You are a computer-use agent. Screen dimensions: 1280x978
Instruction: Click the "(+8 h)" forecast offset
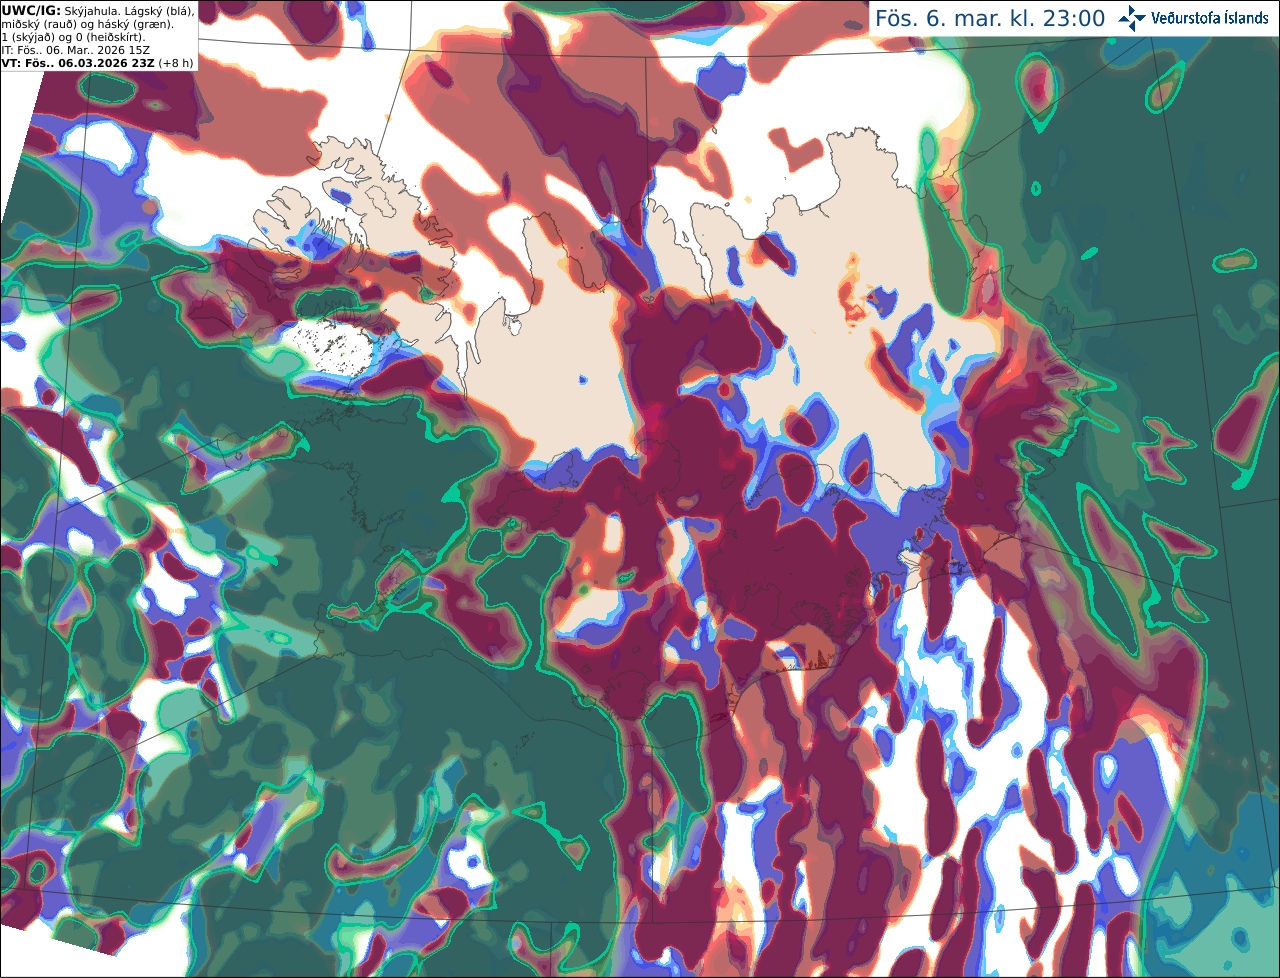coord(175,63)
